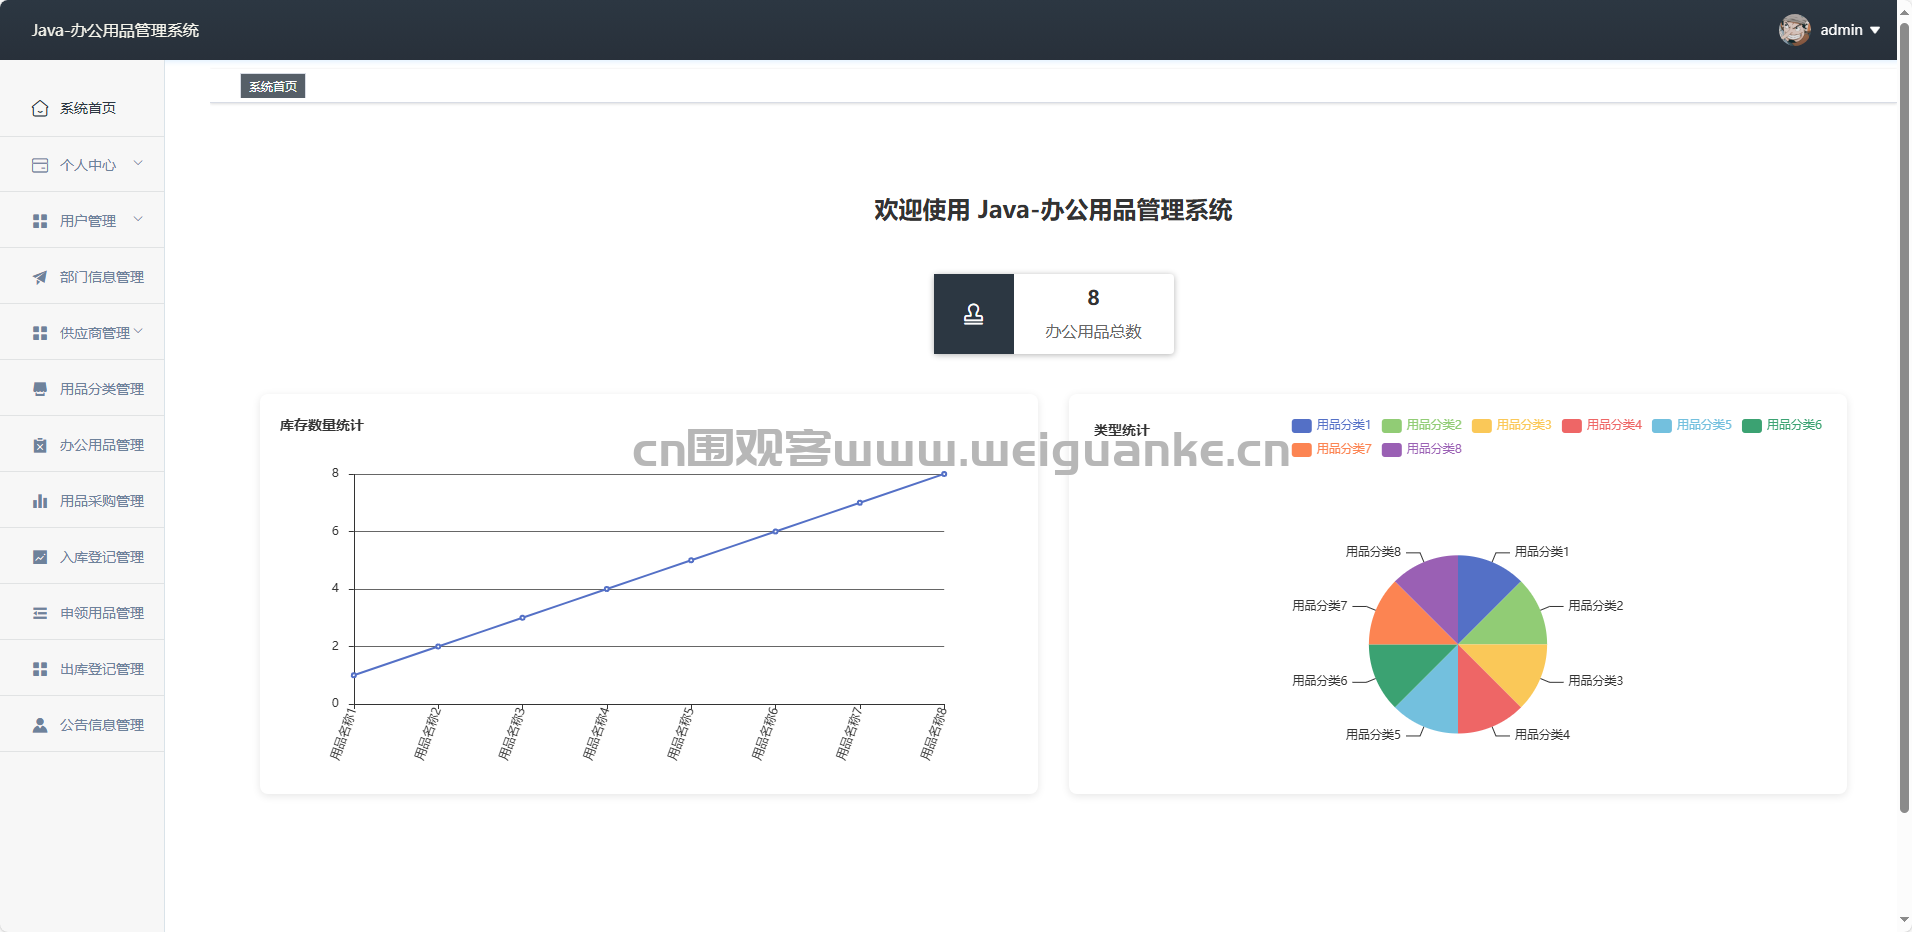Expand the 用户管理 menu arrow
1912x932 pixels.
click(x=138, y=220)
